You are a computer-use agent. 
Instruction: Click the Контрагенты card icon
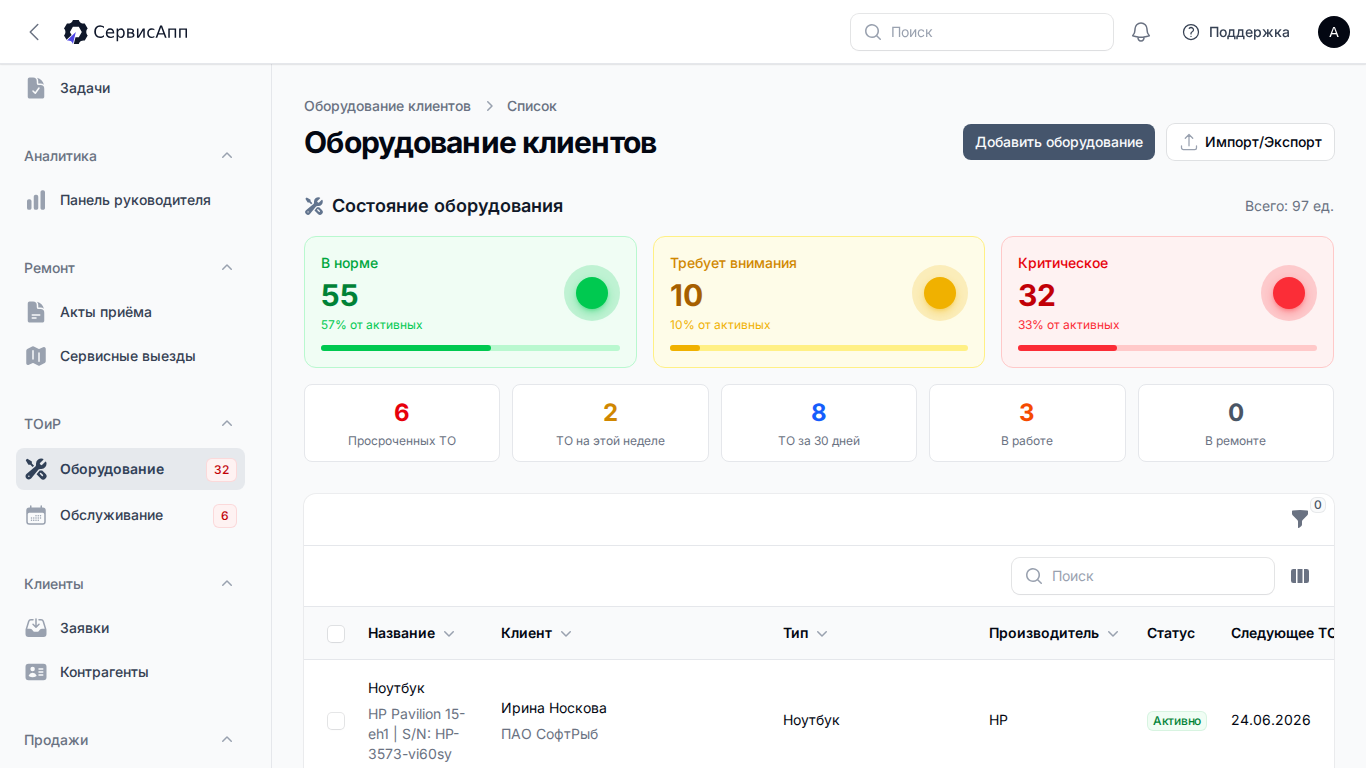[x=36, y=672]
